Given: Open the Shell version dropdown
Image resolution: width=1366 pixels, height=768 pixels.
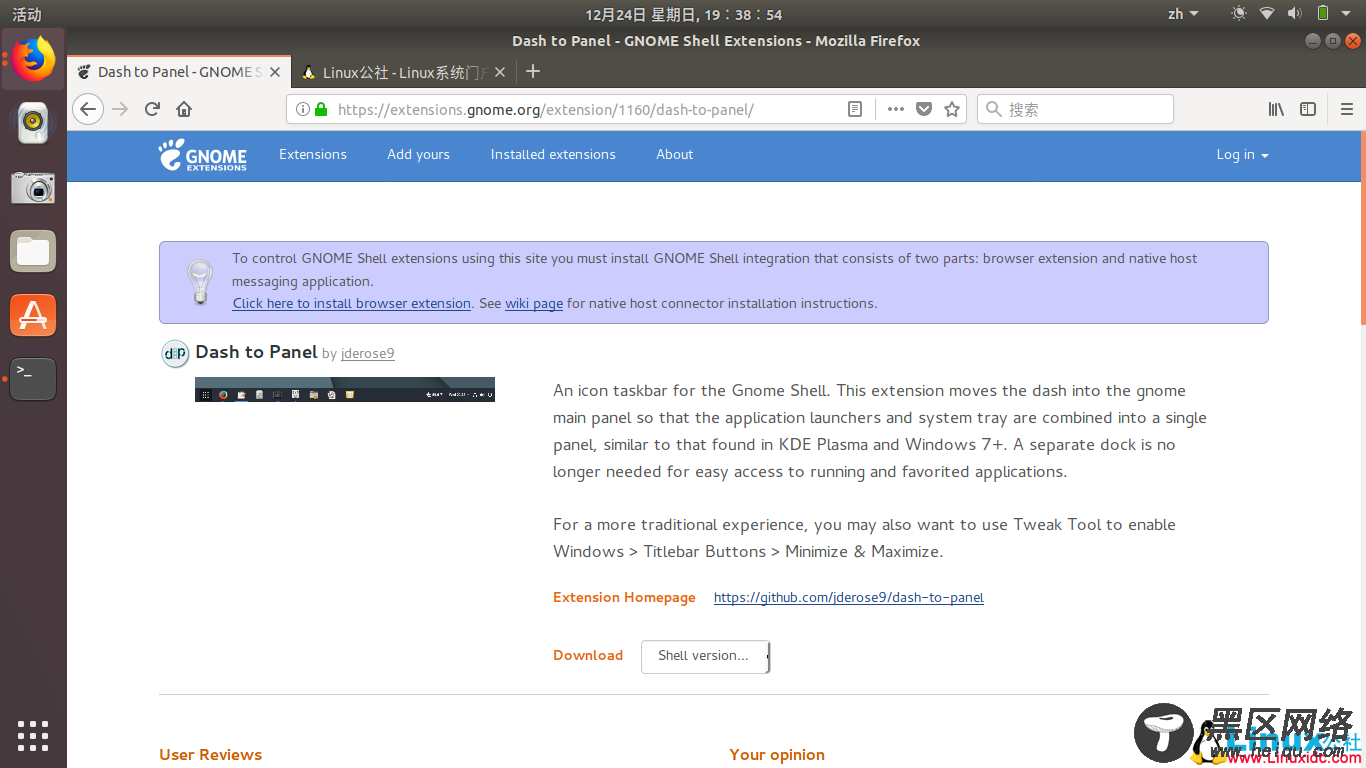Looking at the screenshot, I should point(705,656).
